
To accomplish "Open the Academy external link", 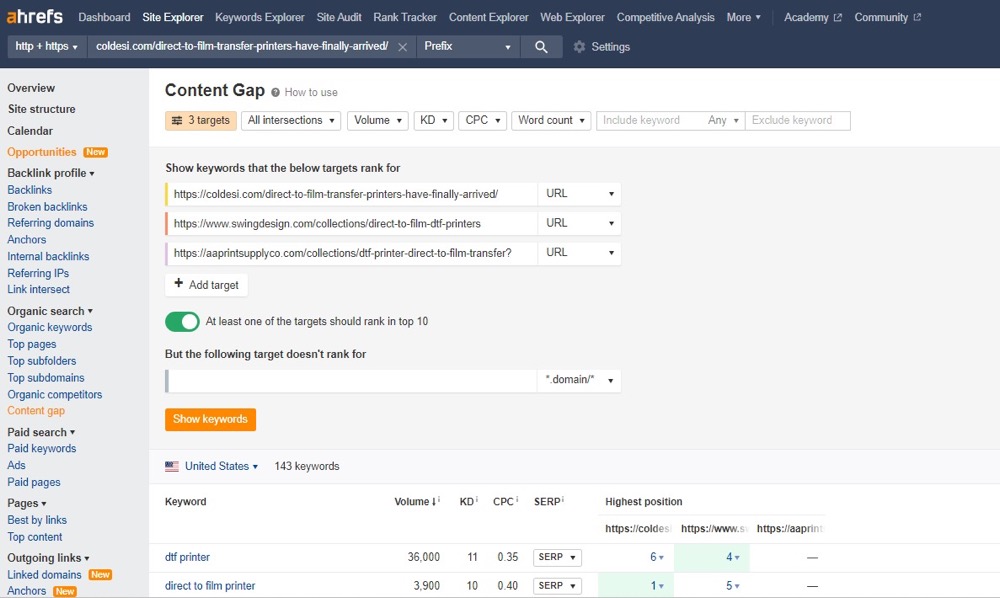I will (812, 17).
